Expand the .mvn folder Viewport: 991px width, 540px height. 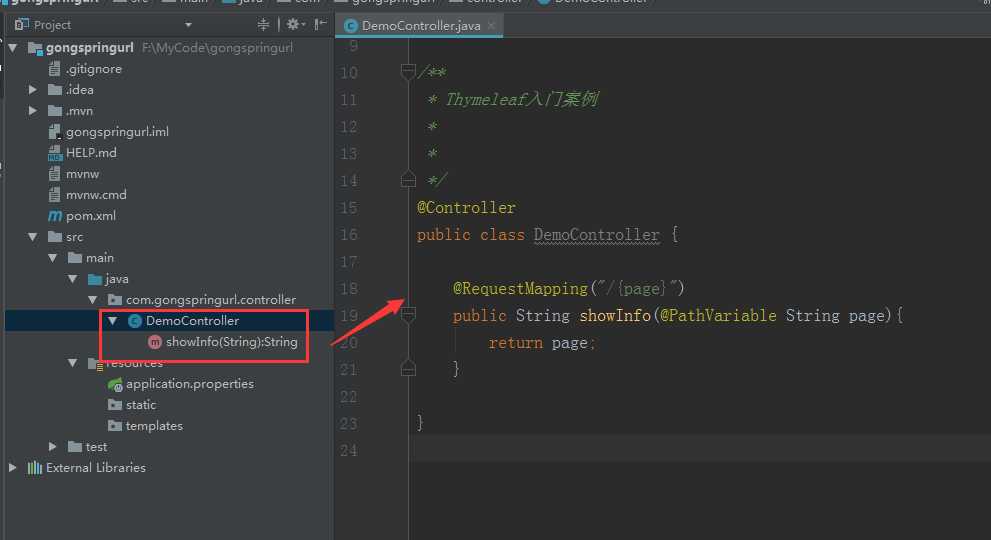tap(33, 111)
